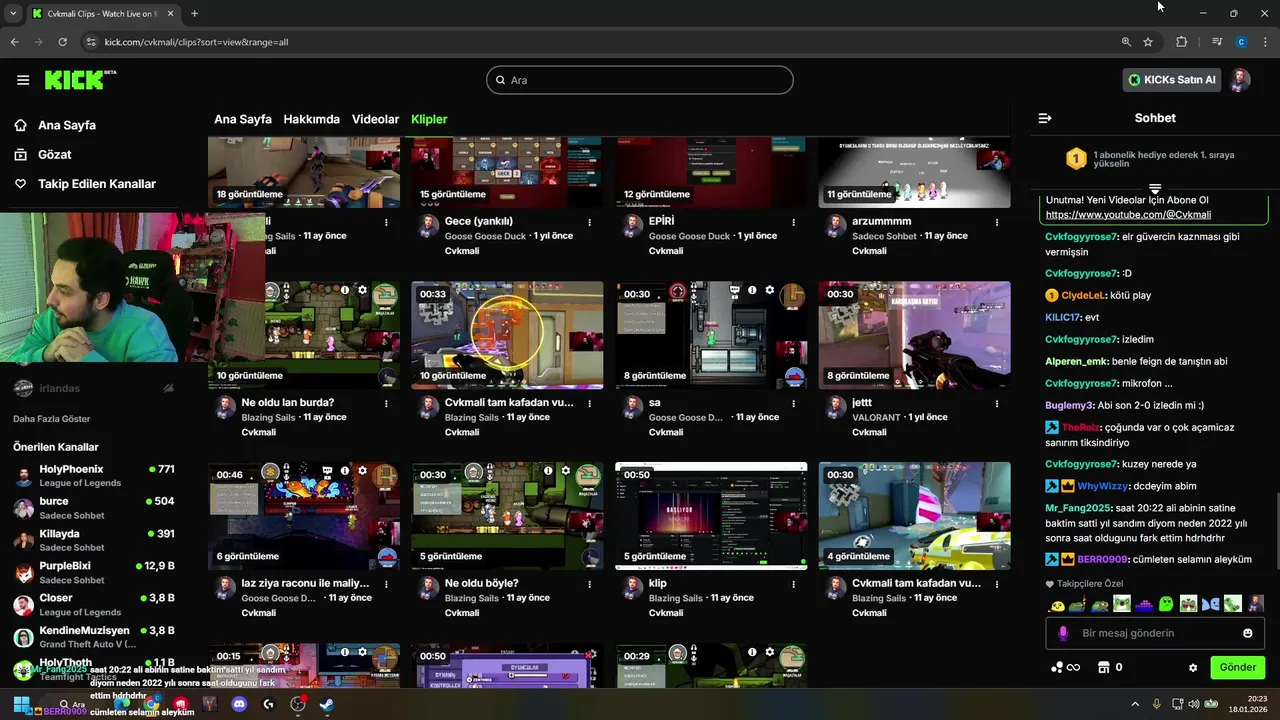Click Daha Fazla Göster in sidebar

(52, 419)
